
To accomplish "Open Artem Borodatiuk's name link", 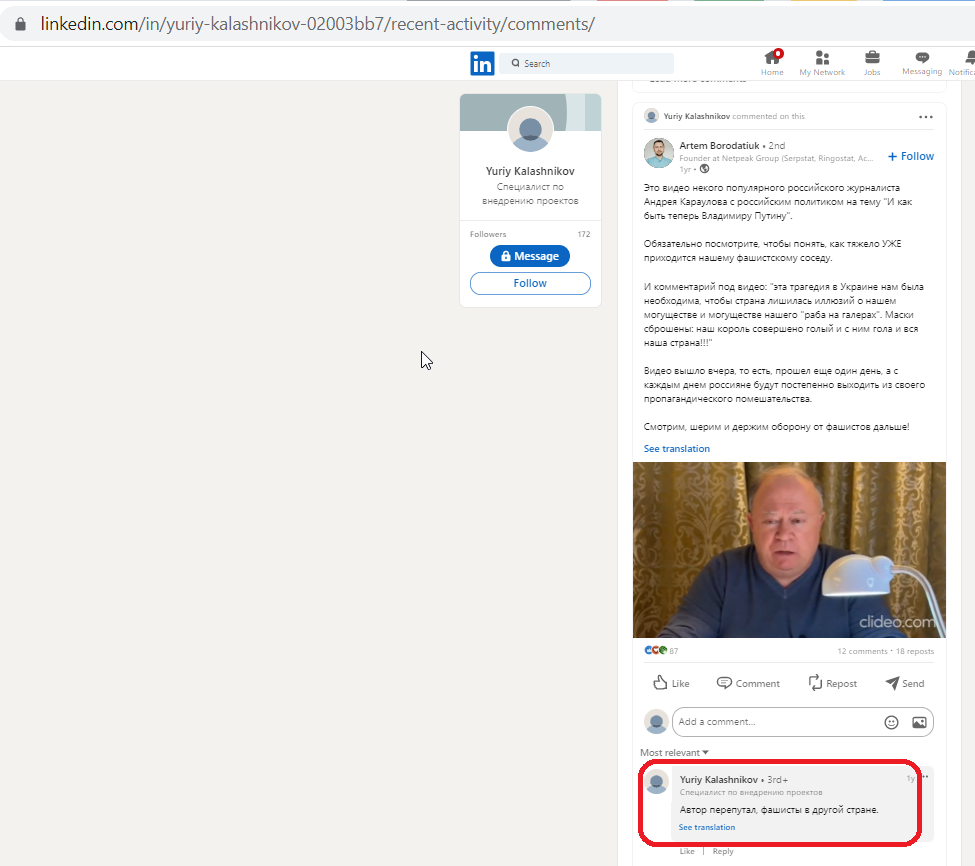I will tap(719, 145).
